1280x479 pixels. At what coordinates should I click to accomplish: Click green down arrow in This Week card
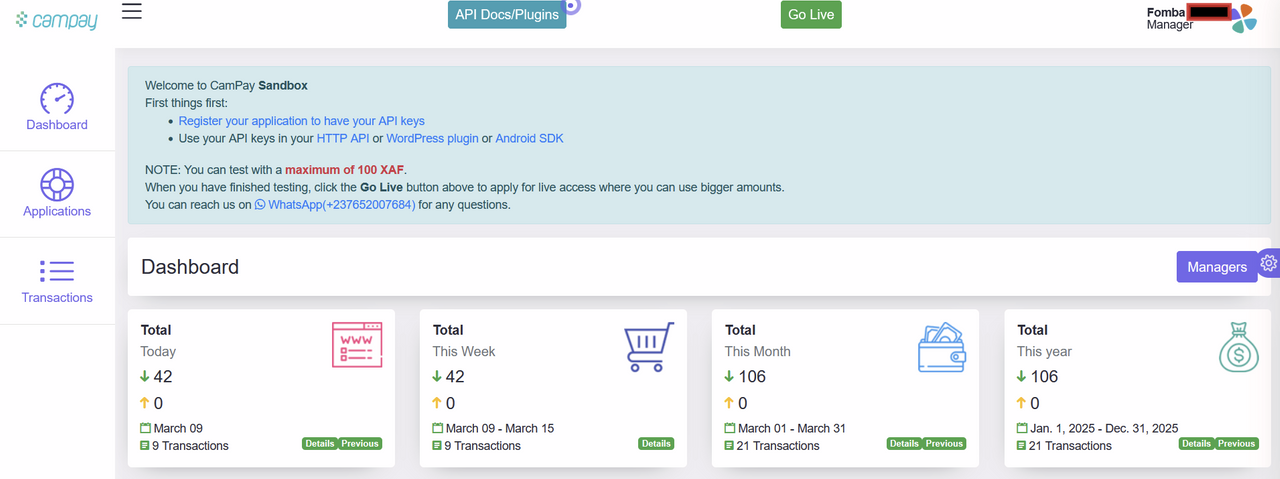point(438,377)
